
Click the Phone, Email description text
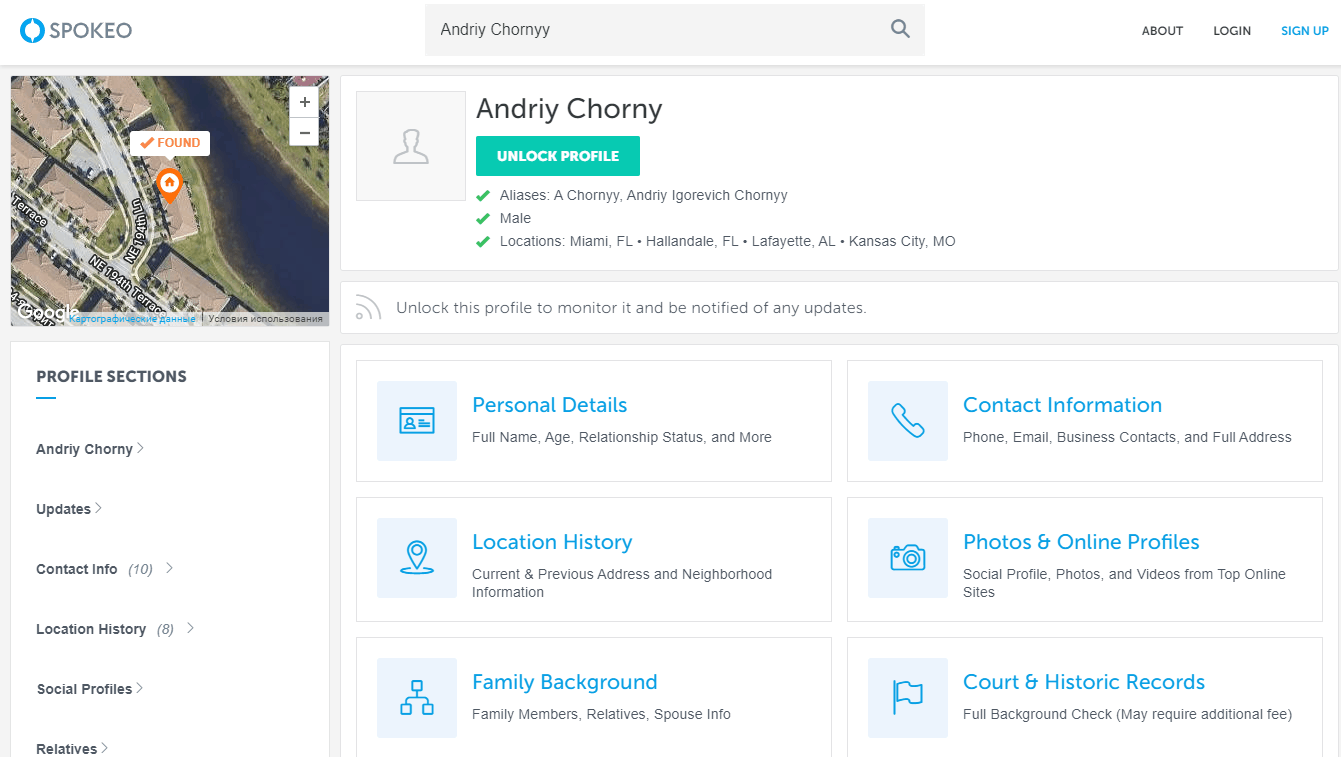click(x=1127, y=437)
